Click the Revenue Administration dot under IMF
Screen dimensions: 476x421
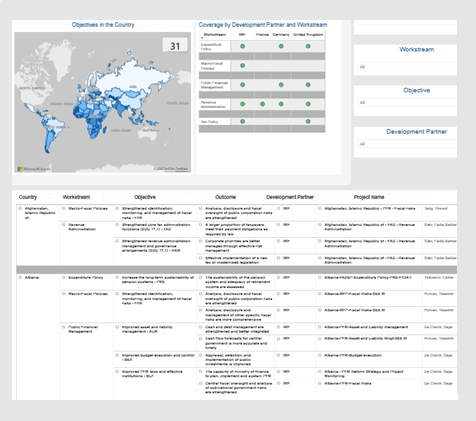[242, 104]
